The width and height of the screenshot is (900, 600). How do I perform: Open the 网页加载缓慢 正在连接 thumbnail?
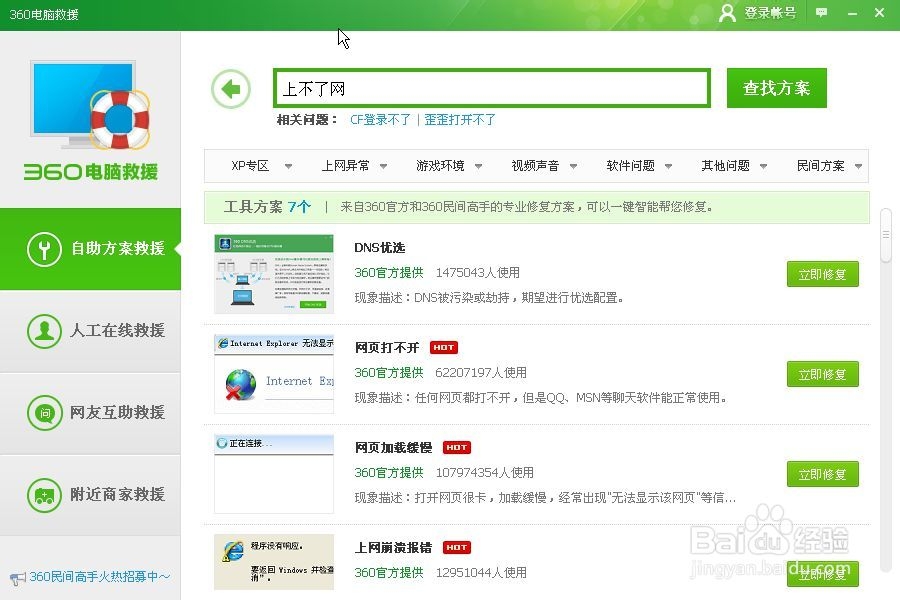[x=274, y=474]
